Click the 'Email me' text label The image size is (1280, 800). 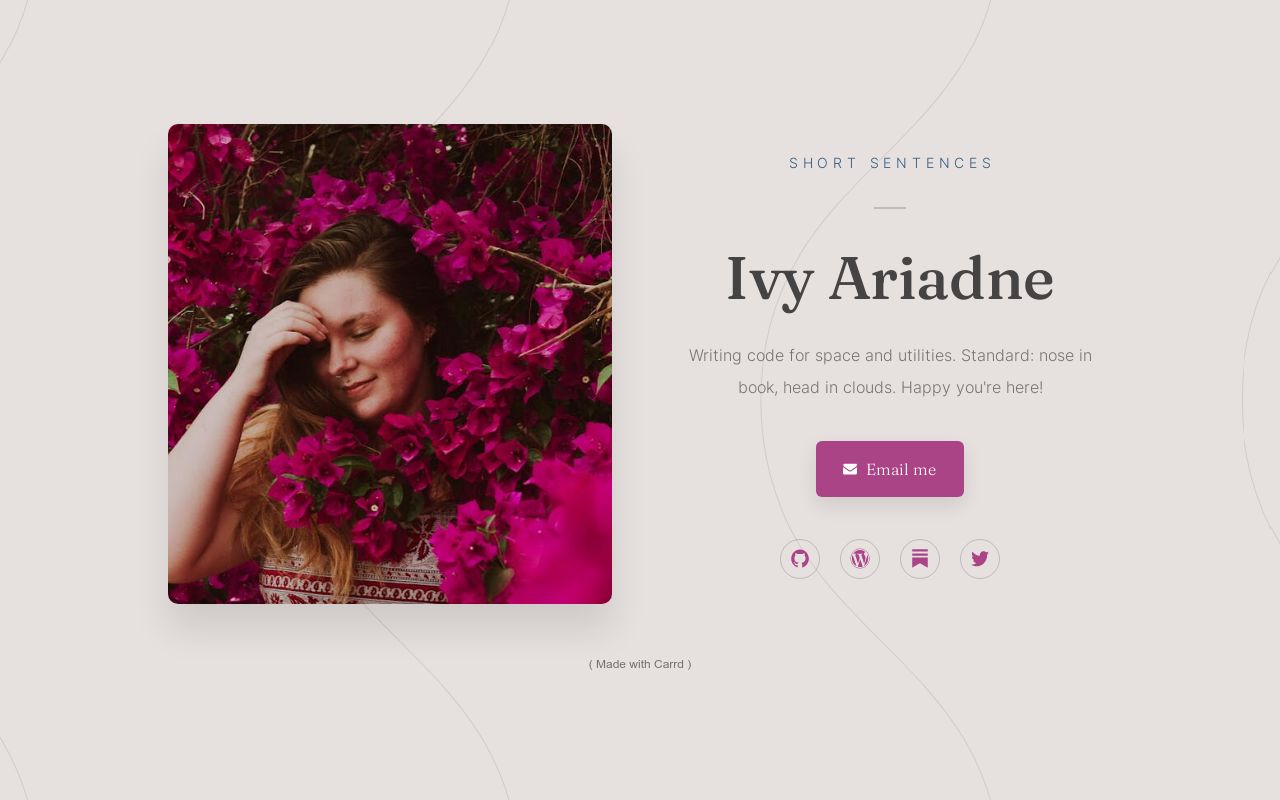pos(901,469)
